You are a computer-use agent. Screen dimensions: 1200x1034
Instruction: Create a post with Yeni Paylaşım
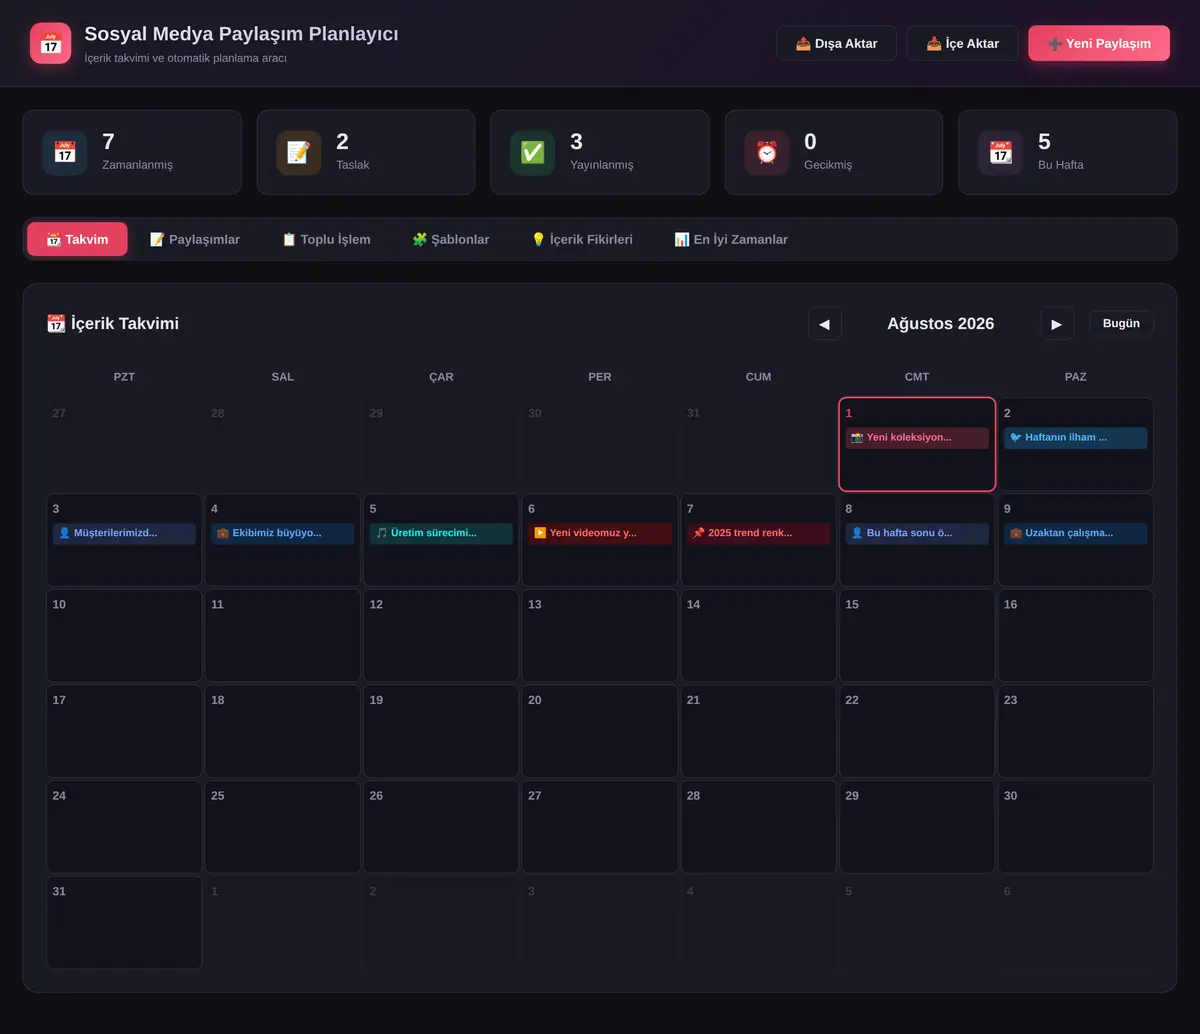tap(1099, 43)
